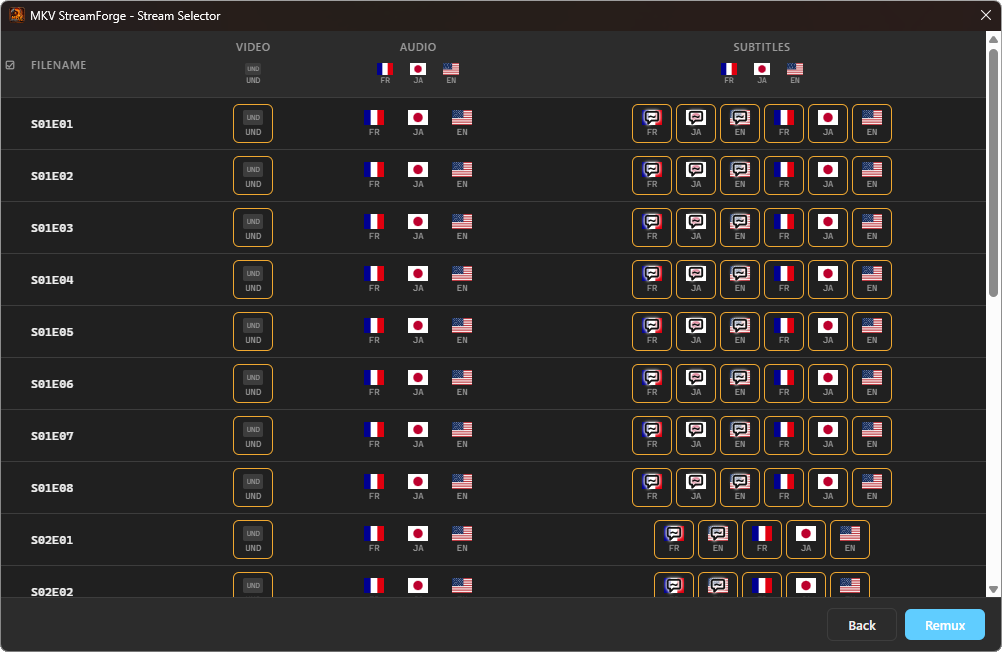The height and width of the screenshot is (652, 1002).
Task: Toggle French flag subtitle for S01E07
Action: pos(784,435)
